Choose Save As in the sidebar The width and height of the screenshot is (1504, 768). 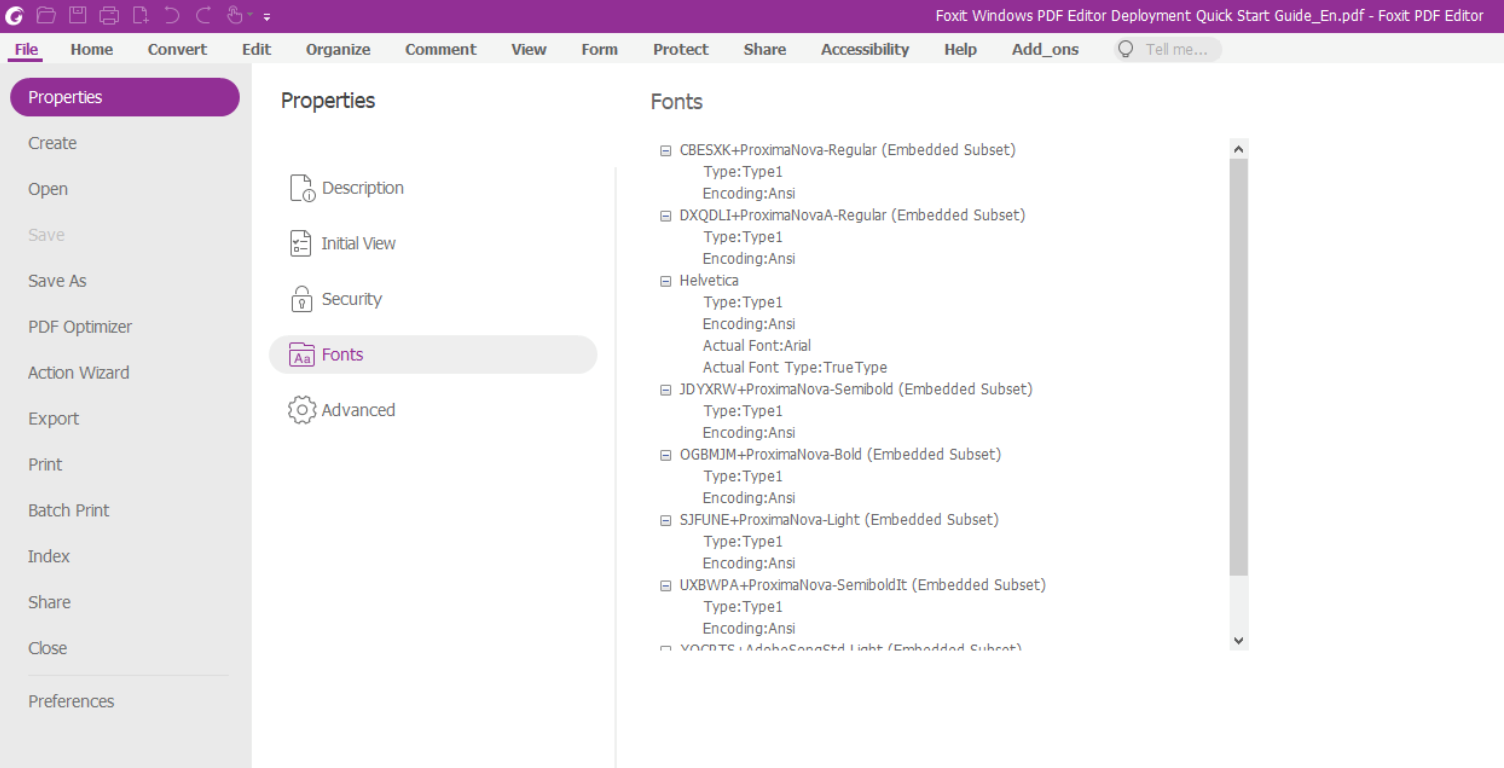point(57,281)
